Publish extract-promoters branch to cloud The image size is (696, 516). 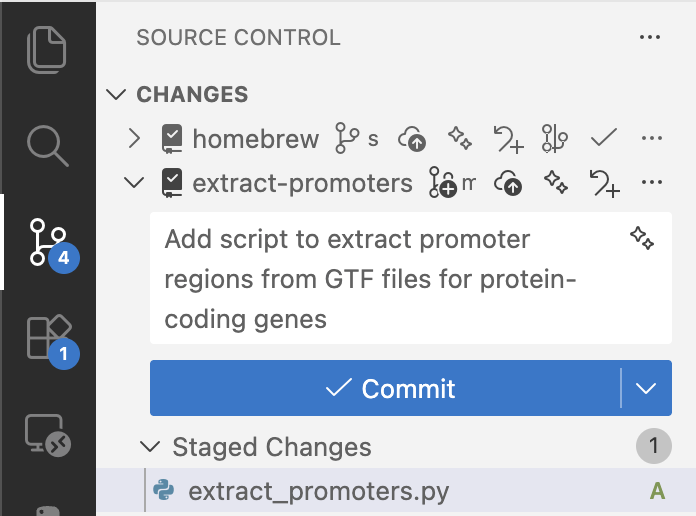[510, 184]
